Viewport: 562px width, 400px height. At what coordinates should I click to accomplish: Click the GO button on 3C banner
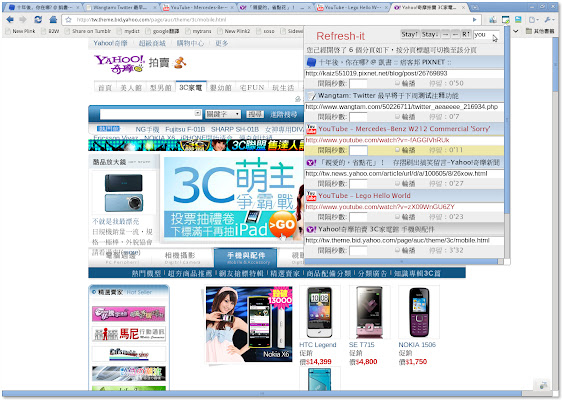point(283,224)
